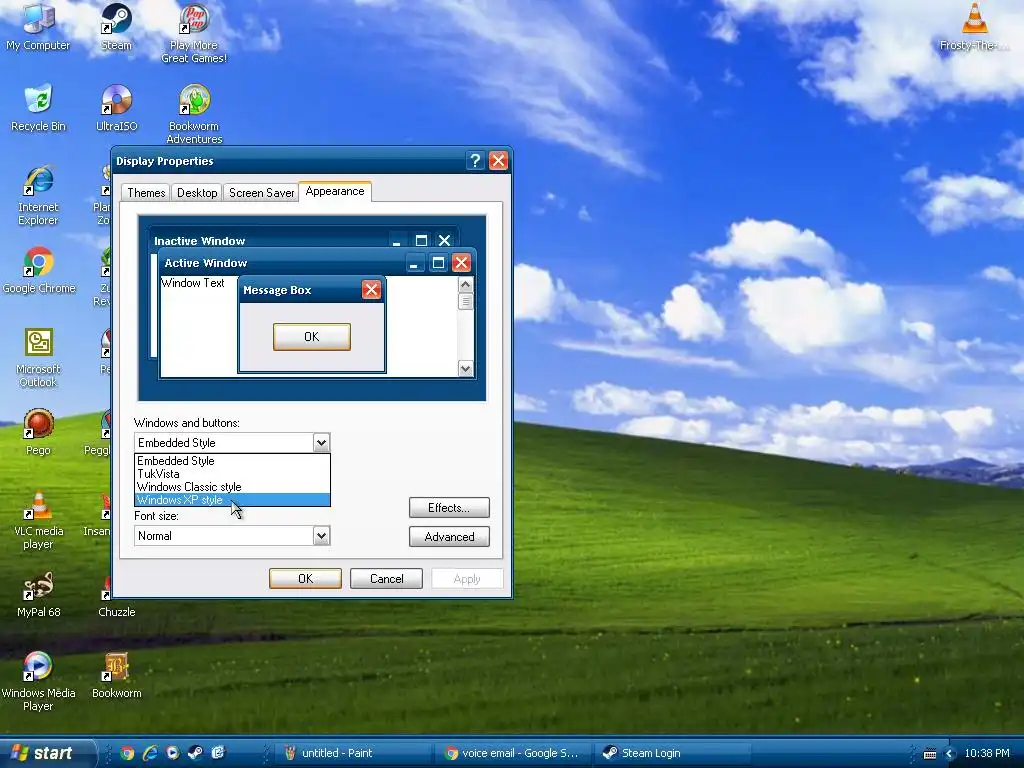Click the Advanced button
This screenshot has width=1024, height=768.
(449, 537)
